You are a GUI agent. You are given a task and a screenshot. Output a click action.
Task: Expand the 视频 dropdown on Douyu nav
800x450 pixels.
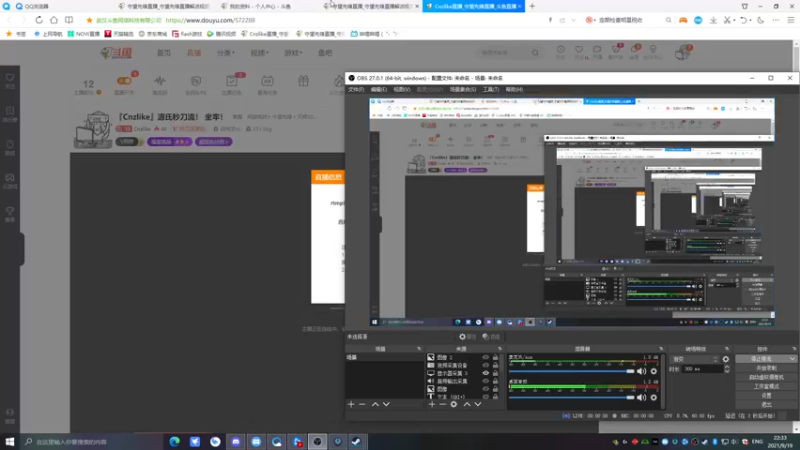point(259,53)
